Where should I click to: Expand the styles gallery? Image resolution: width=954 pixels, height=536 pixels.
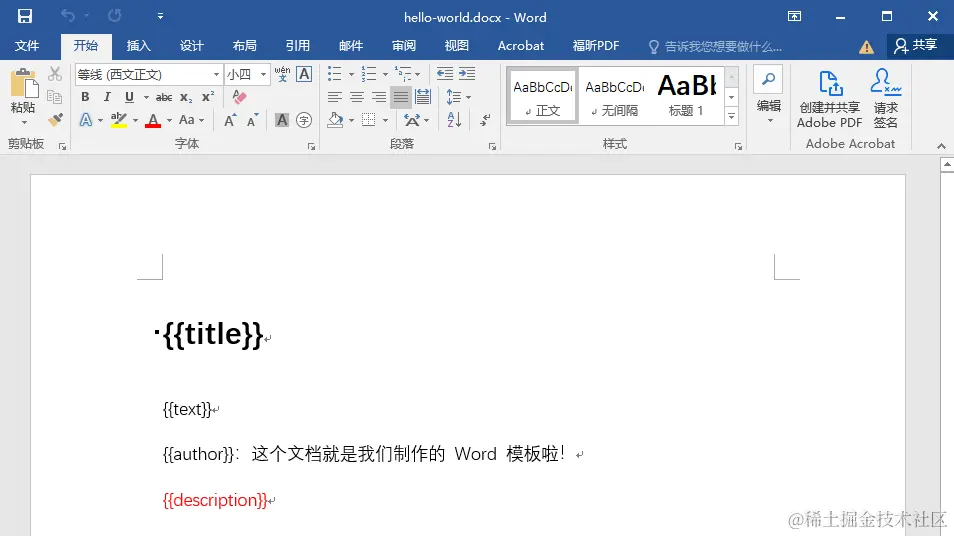click(x=731, y=117)
